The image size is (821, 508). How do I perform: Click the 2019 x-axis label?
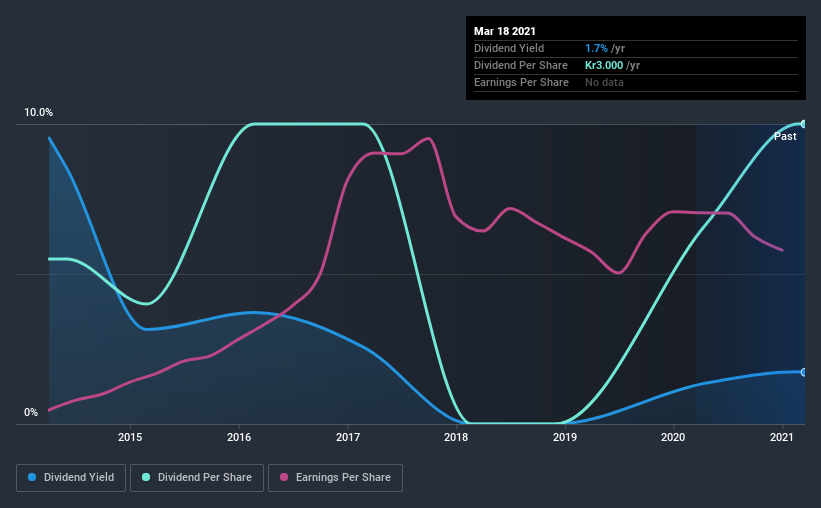click(565, 437)
